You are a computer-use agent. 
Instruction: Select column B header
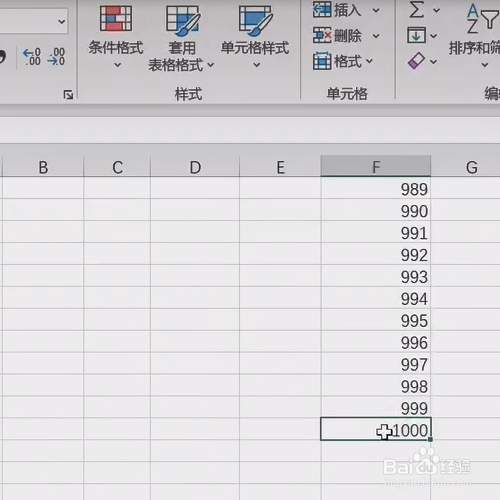(x=43, y=167)
